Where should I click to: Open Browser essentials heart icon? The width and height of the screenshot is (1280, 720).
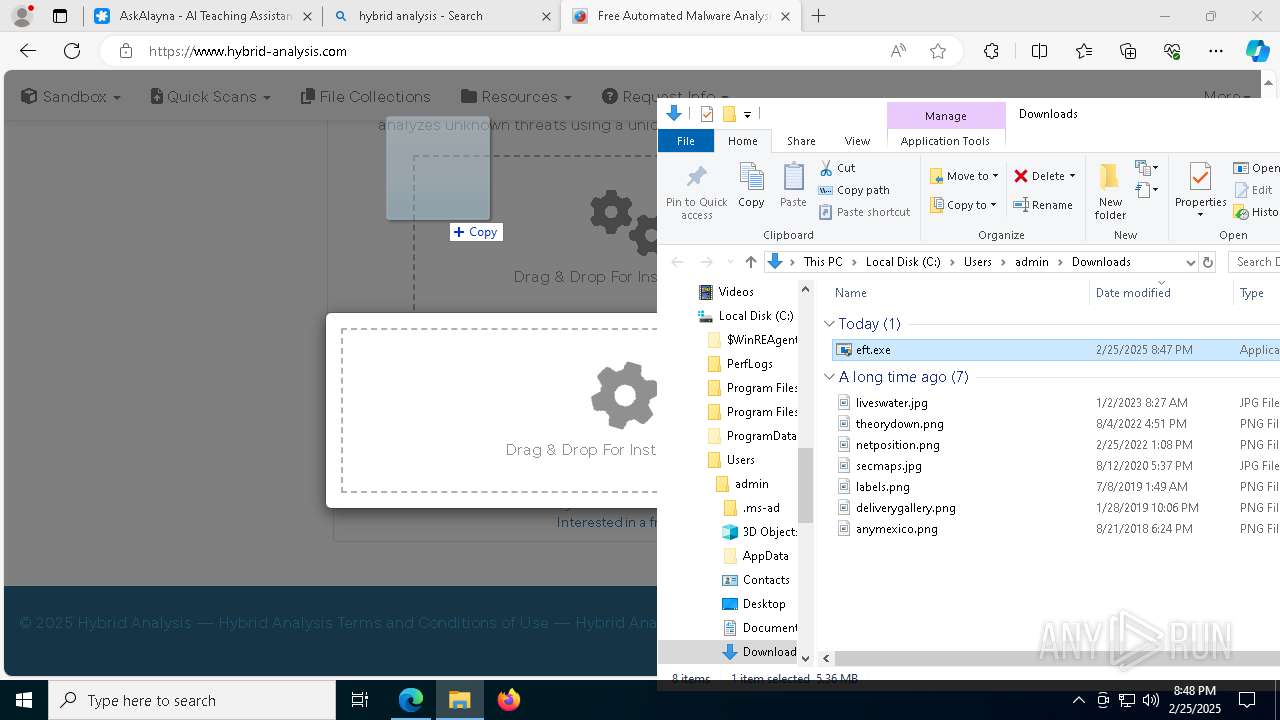1172,51
